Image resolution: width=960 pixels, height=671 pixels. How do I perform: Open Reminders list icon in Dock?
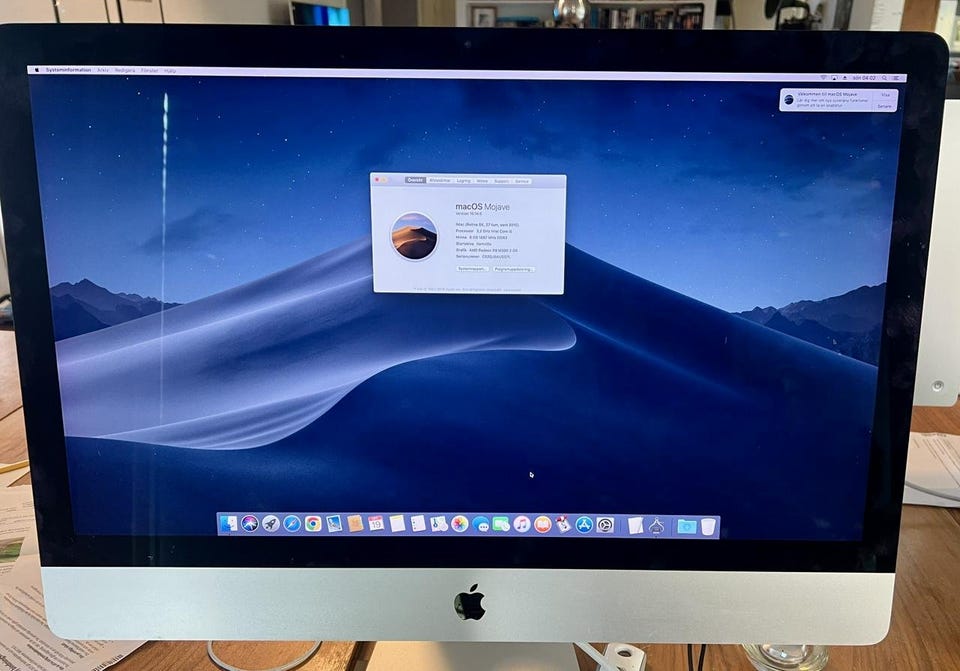click(x=418, y=523)
